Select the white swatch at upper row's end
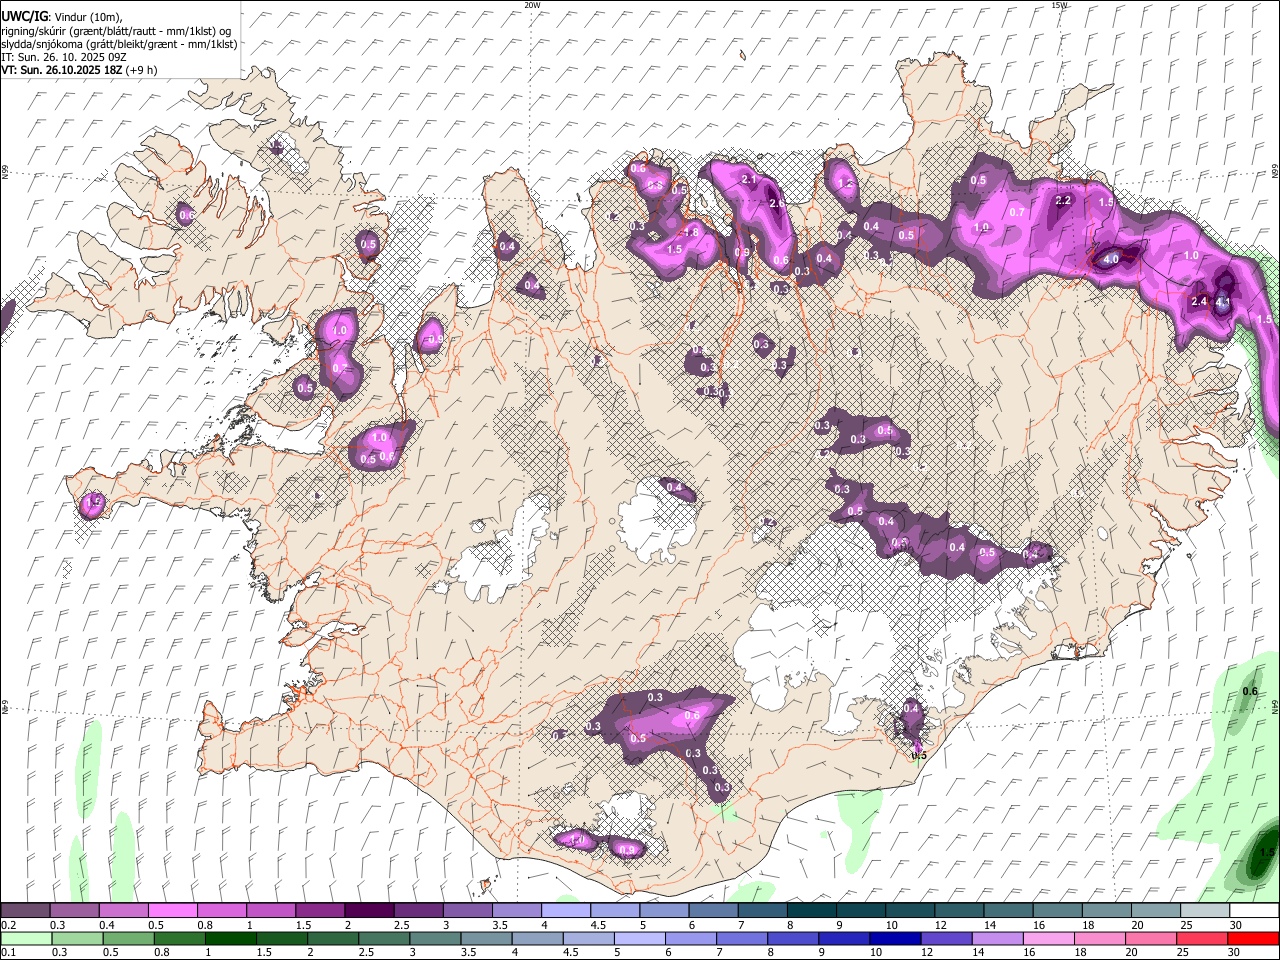This screenshot has height=960, width=1280. (x=1254, y=911)
